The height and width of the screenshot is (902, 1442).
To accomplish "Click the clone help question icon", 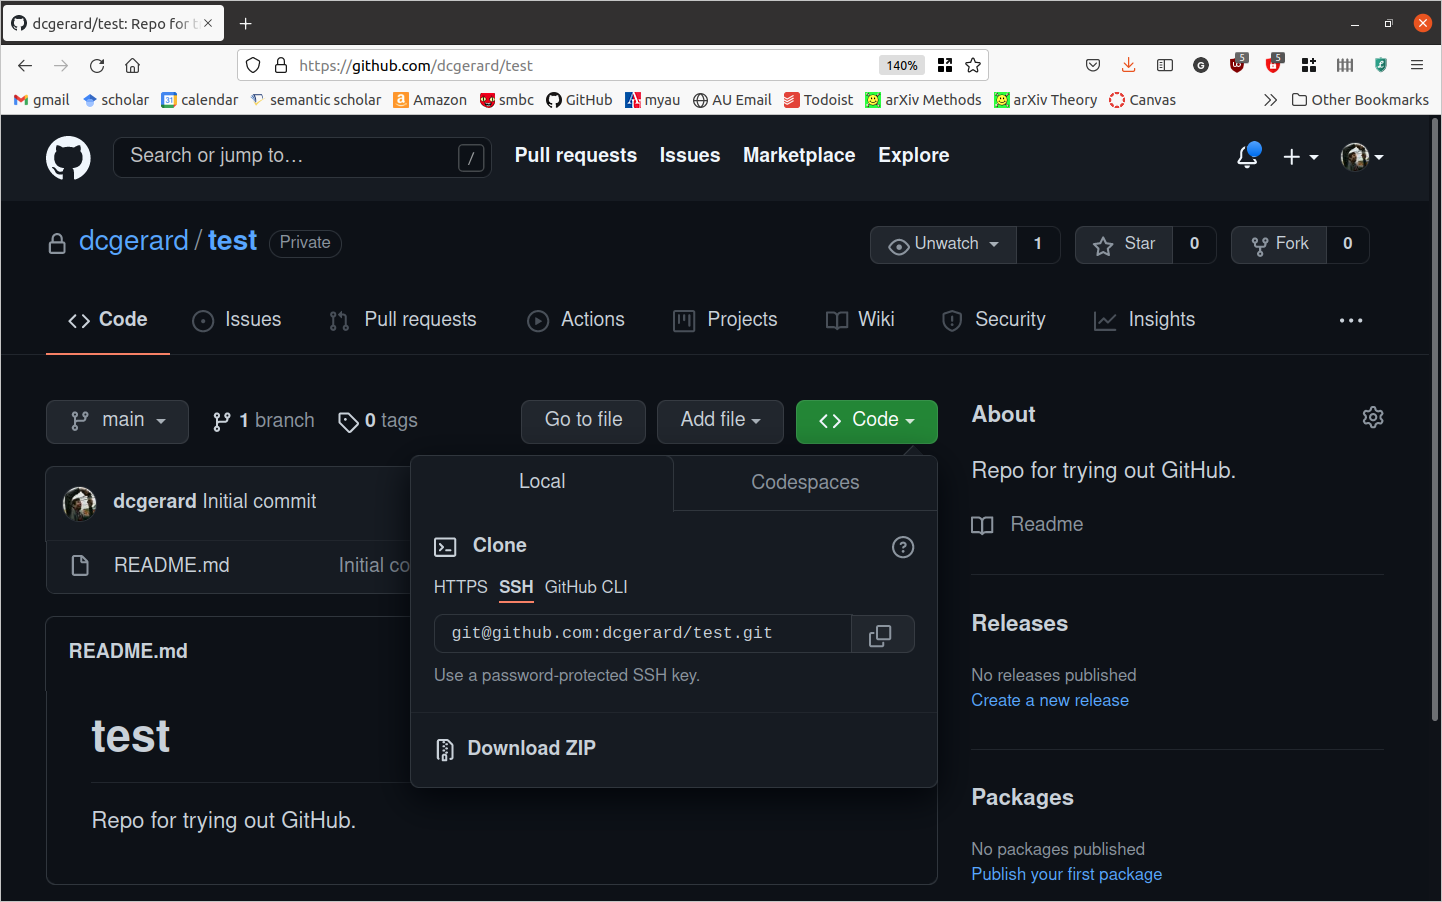I will pyautogui.click(x=903, y=547).
